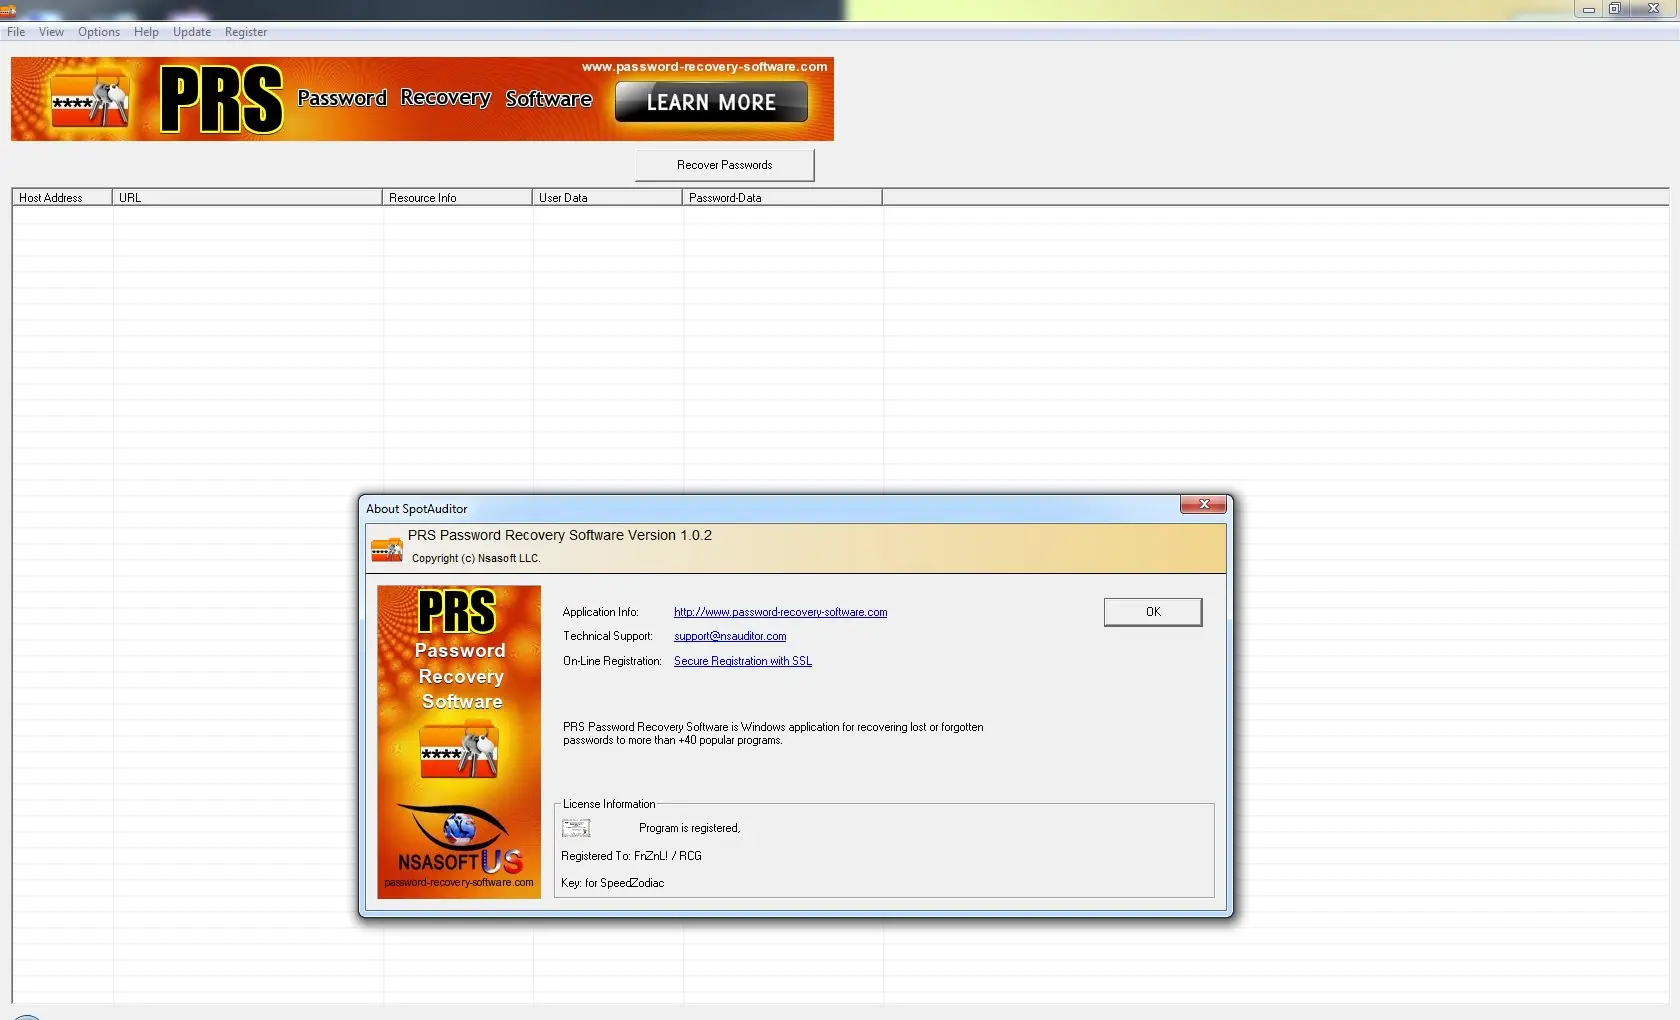Image resolution: width=1680 pixels, height=1020 pixels.
Task: Click the www.password-recovery-software.com banner URL
Action: 705,67
